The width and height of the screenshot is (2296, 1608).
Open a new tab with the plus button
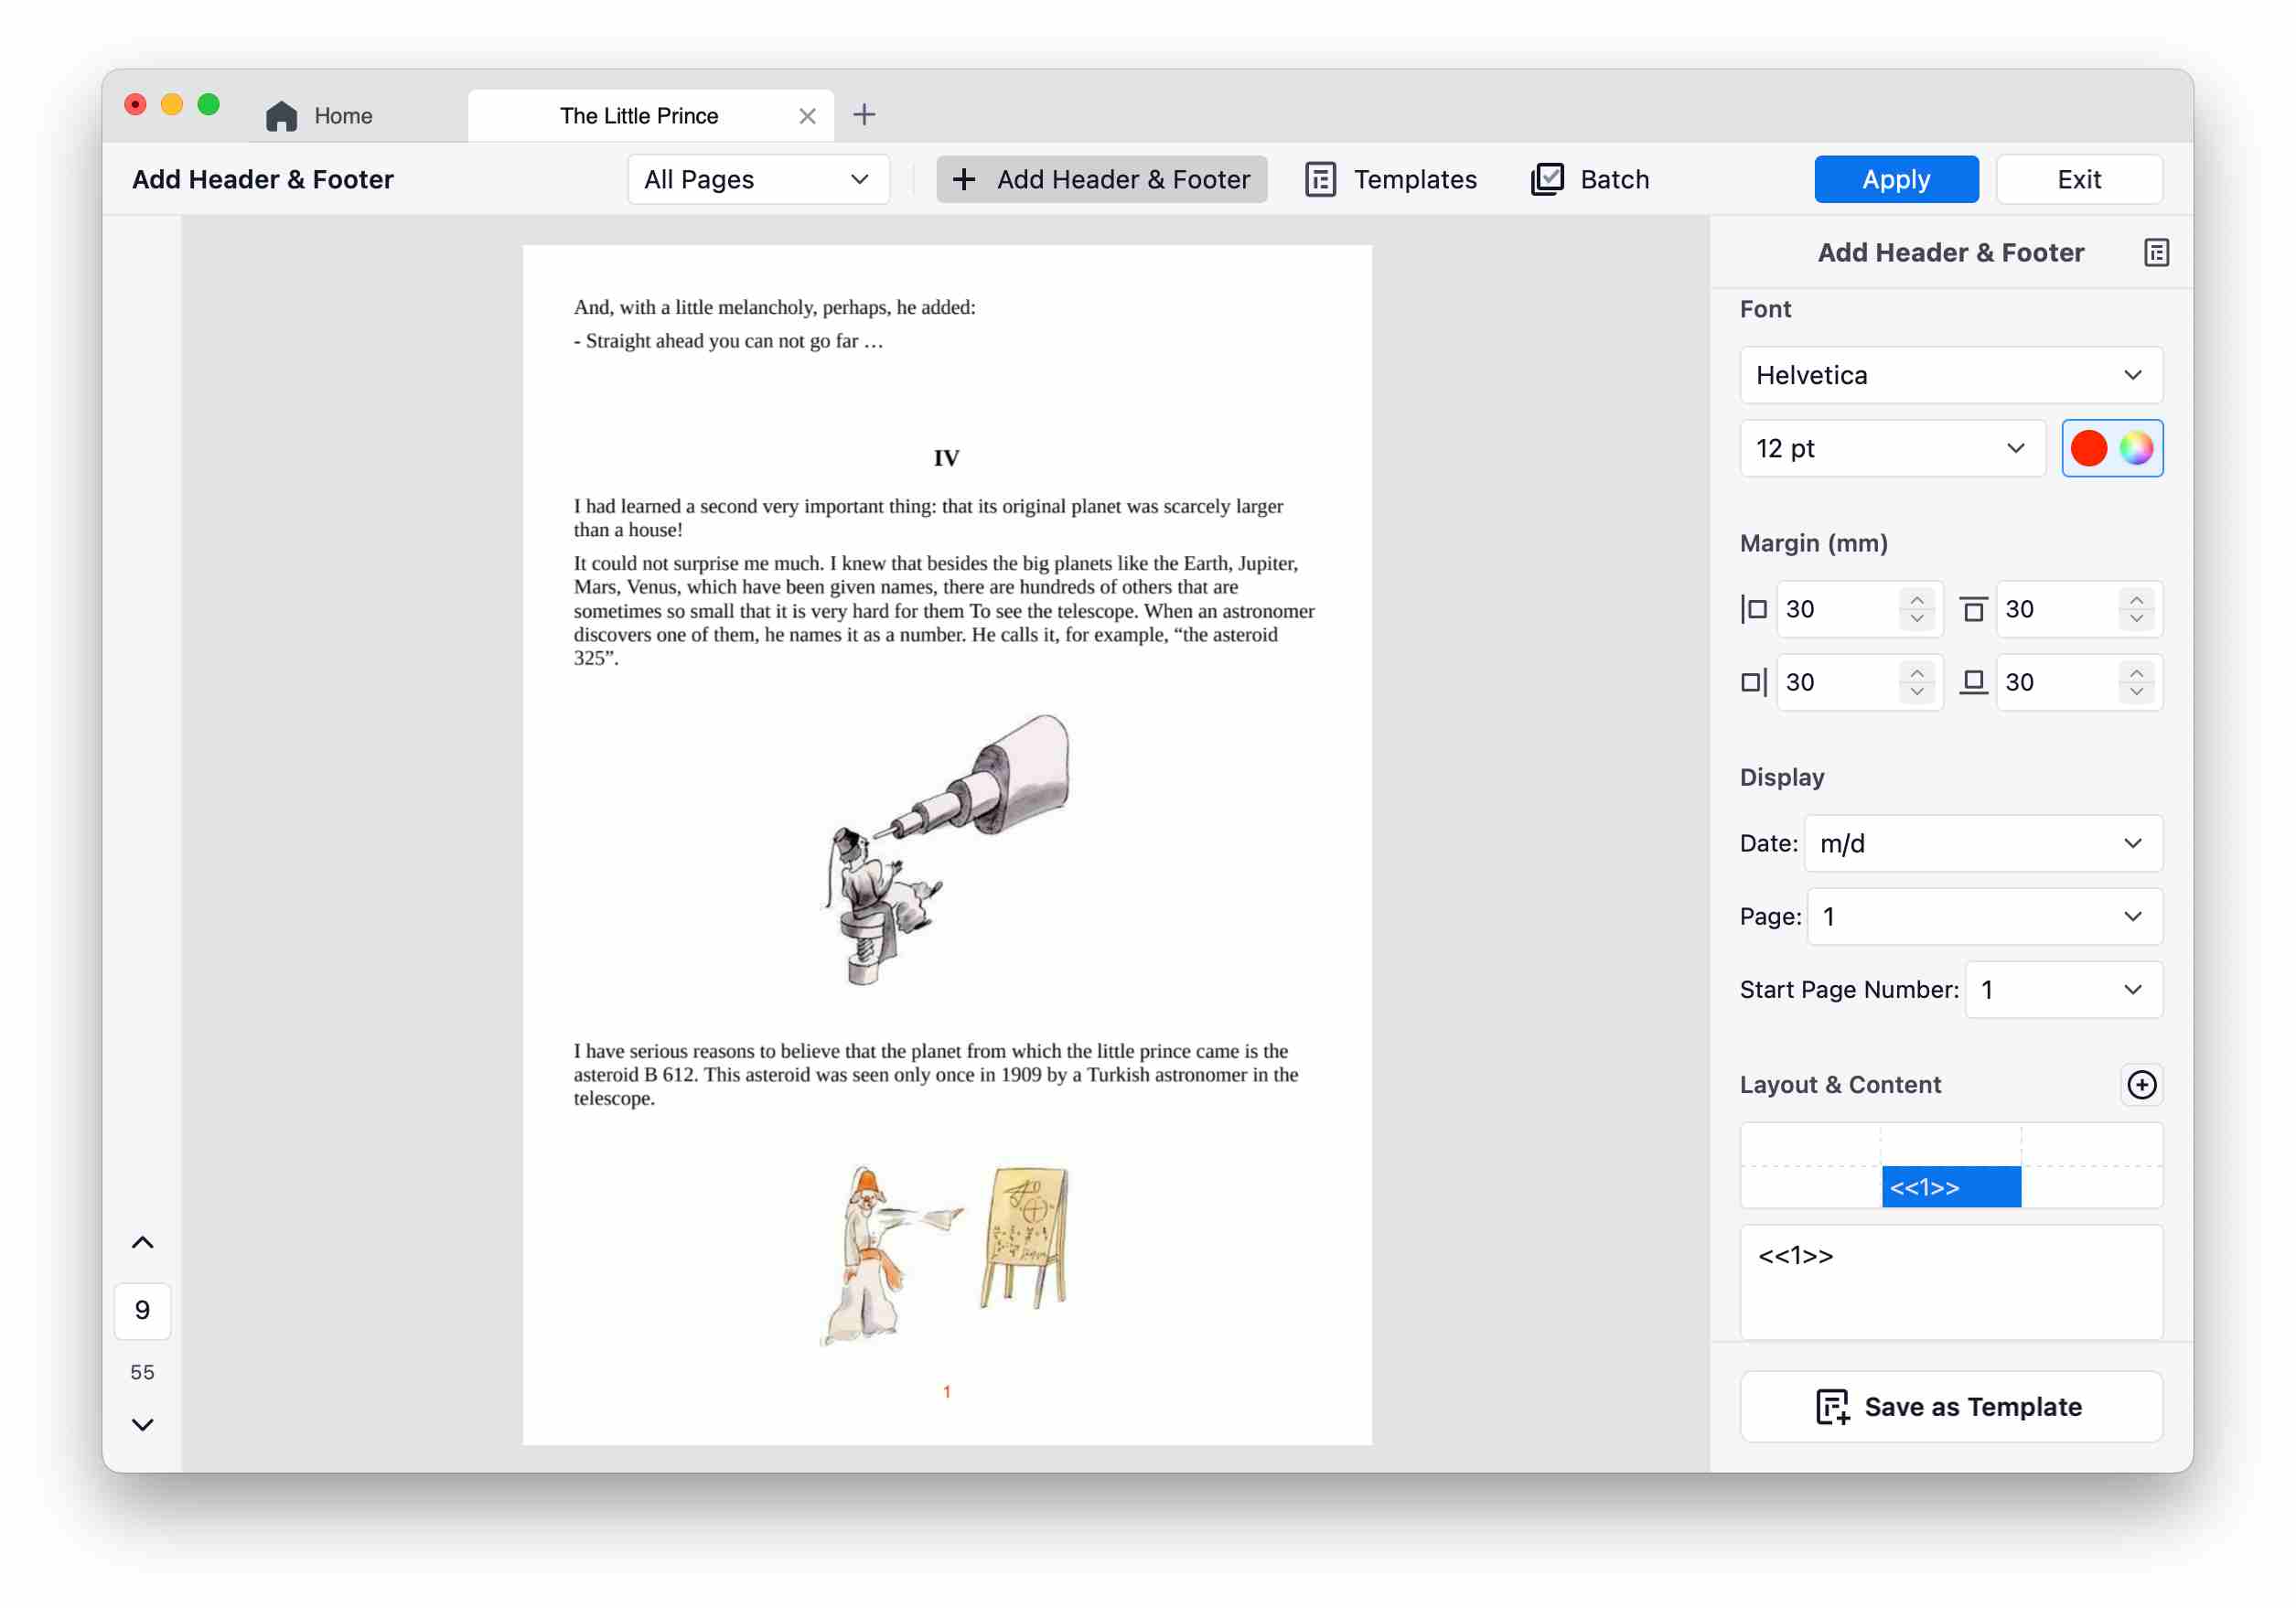(863, 114)
